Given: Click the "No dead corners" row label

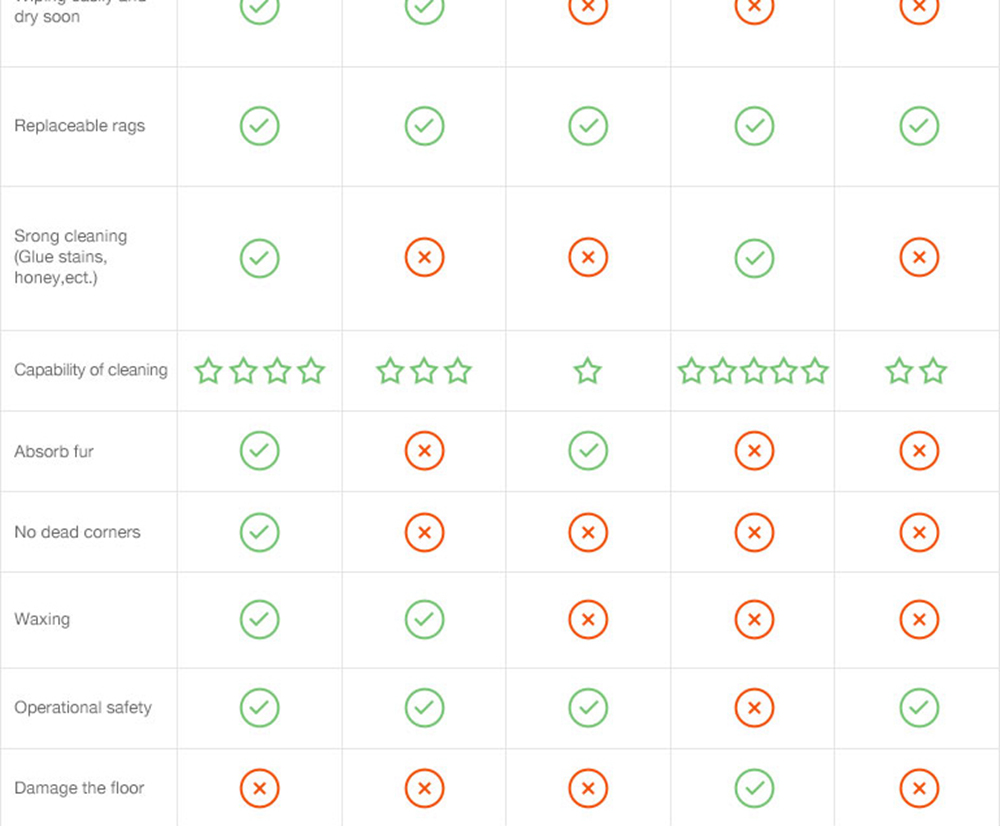Looking at the screenshot, I should point(77,532).
